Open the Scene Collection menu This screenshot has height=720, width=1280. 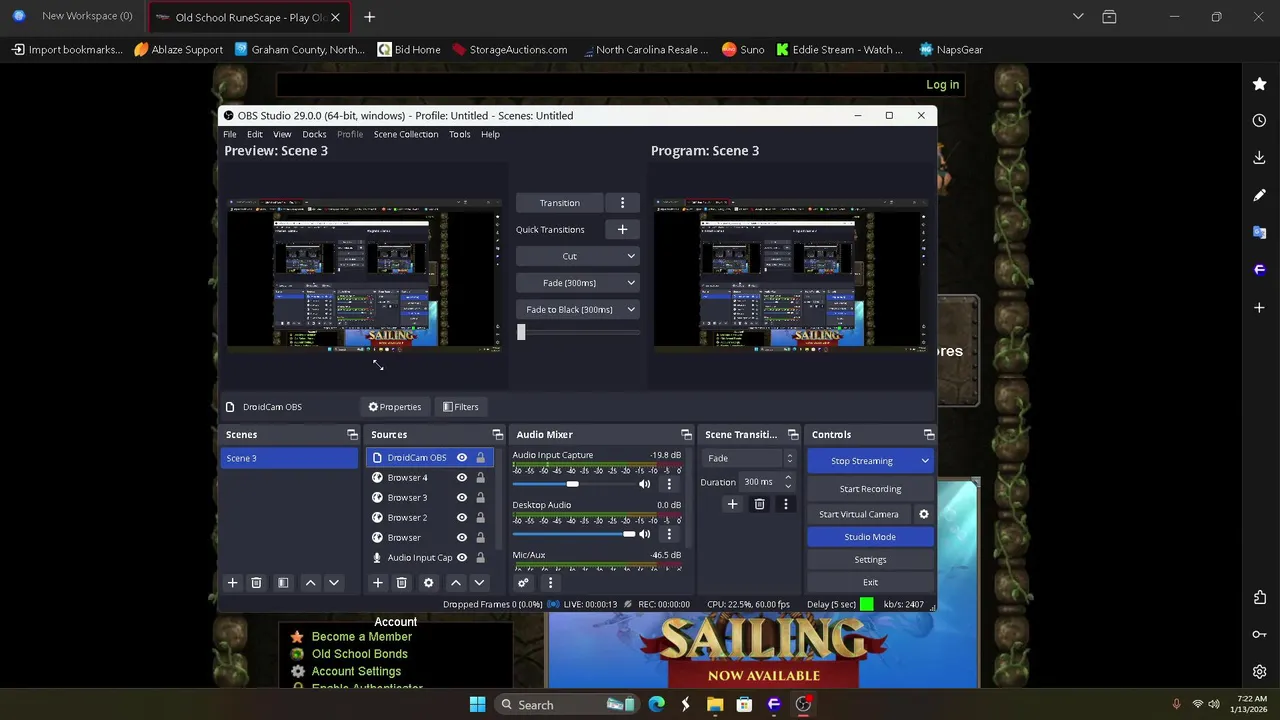[406, 134]
